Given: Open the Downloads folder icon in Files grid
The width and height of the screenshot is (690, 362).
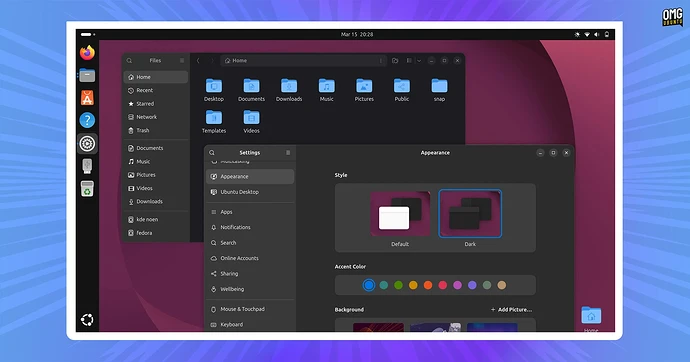Looking at the screenshot, I should click(x=289, y=90).
